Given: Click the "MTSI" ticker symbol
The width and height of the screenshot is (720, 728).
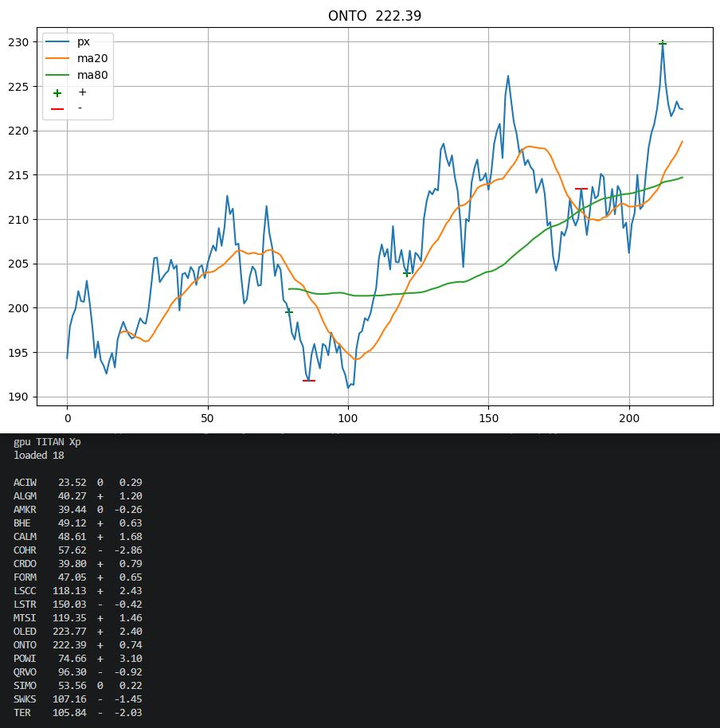Looking at the screenshot, I should (25, 618).
